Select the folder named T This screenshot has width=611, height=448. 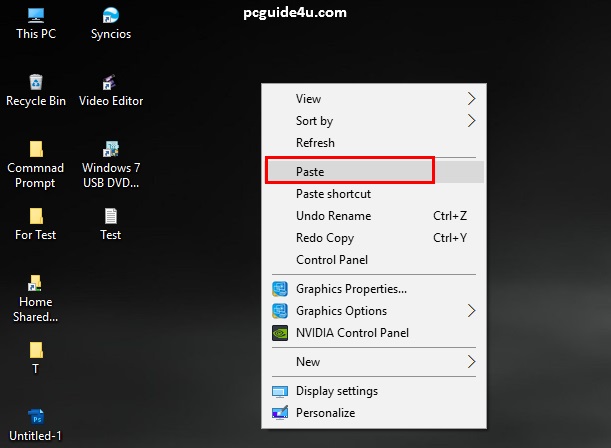36,351
